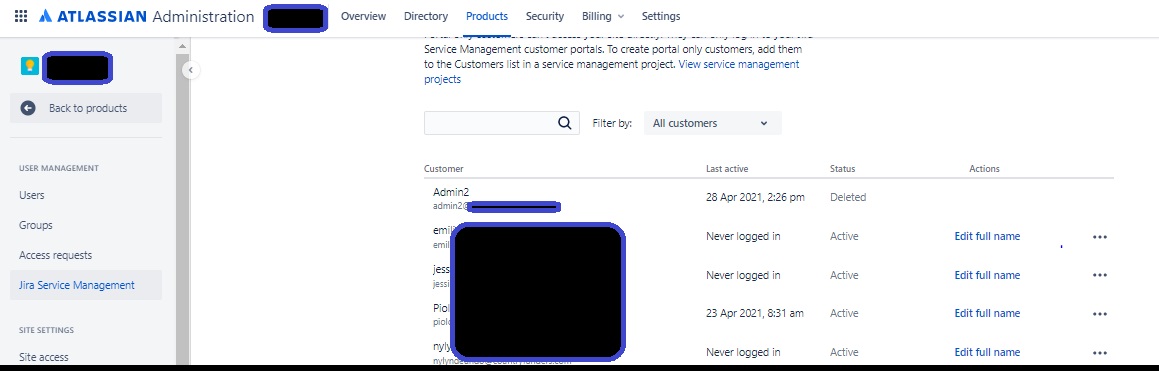
Task: Select the Admin2 customer name
Action: [451, 192]
